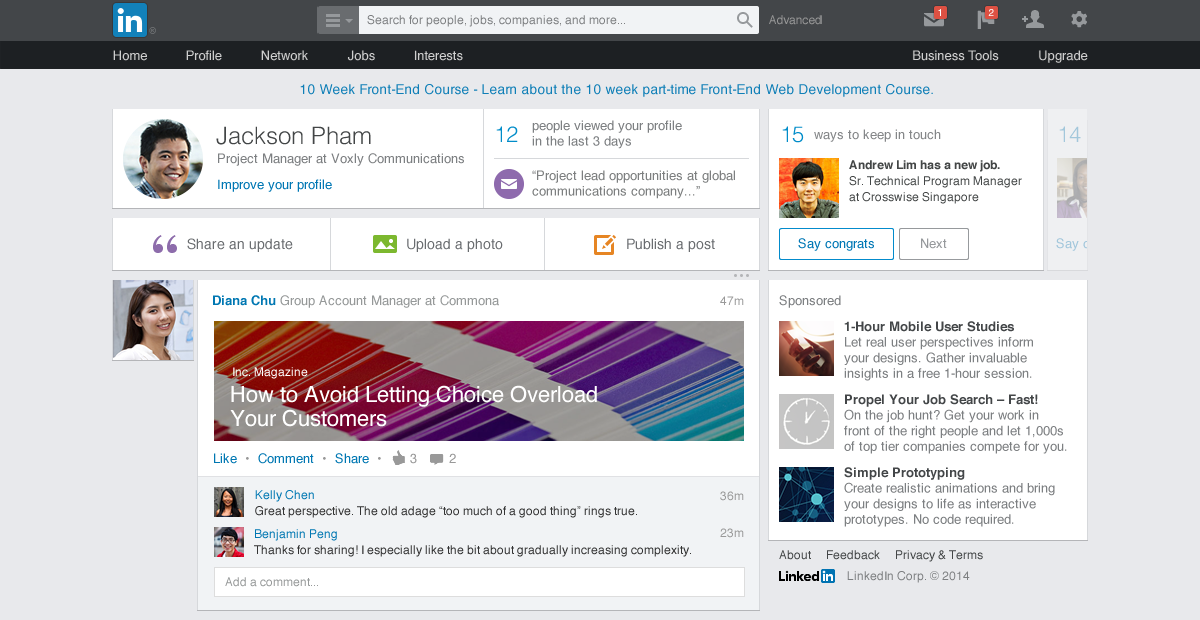The height and width of the screenshot is (620, 1200).
Task: Open the Jobs menu
Action: point(361,56)
